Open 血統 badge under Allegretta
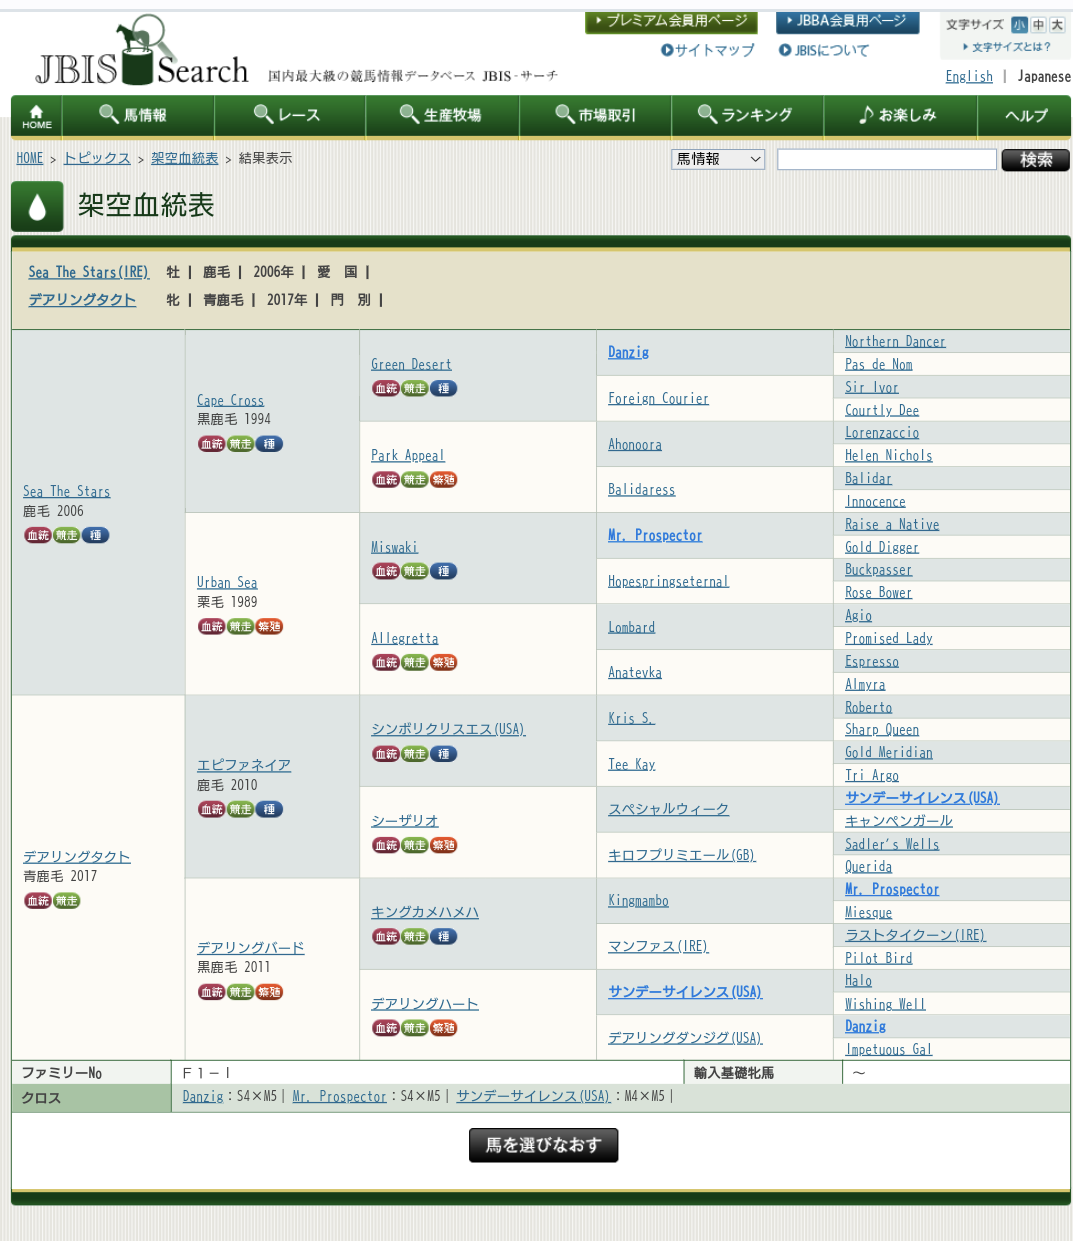The image size is (1073, 1241). (x=385, y=662)
